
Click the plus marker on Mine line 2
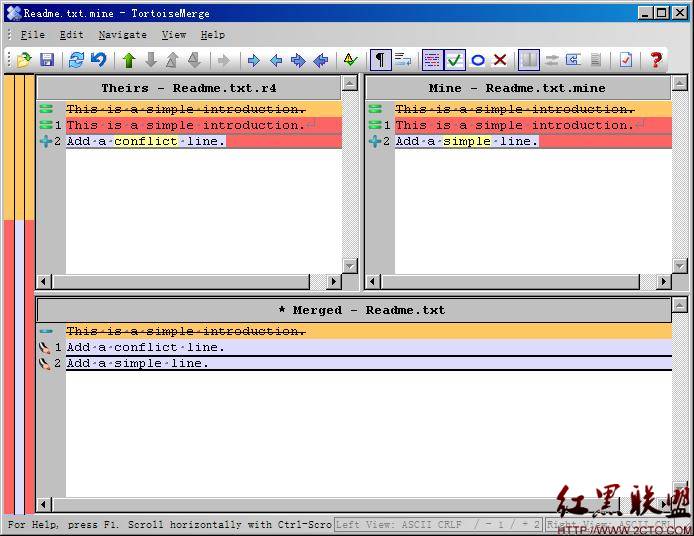point(375,141)
